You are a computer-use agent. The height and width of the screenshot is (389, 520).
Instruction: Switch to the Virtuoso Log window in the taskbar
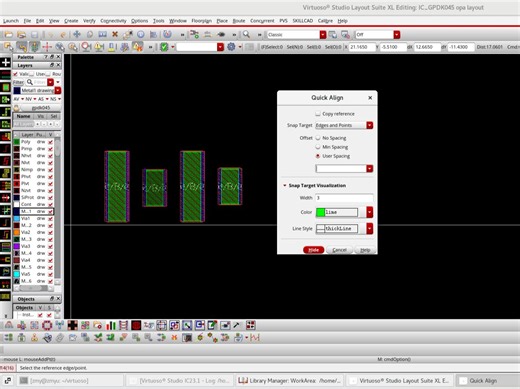tap(180, 380)
